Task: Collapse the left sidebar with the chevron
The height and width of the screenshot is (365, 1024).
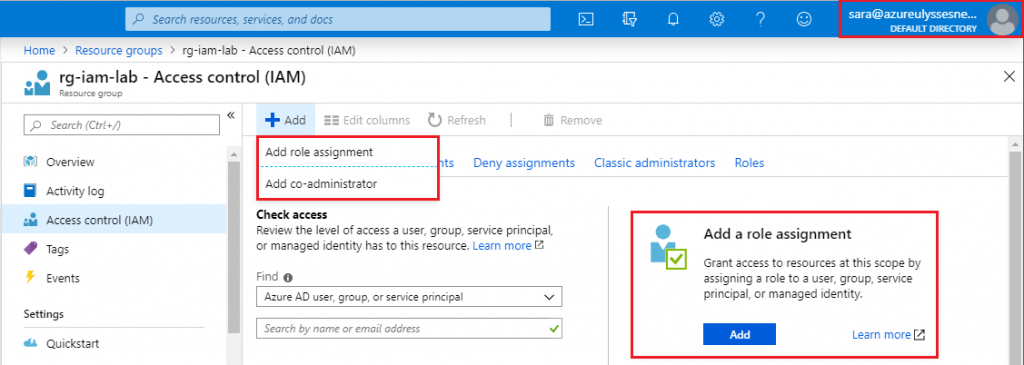Action: click(231, 116)
